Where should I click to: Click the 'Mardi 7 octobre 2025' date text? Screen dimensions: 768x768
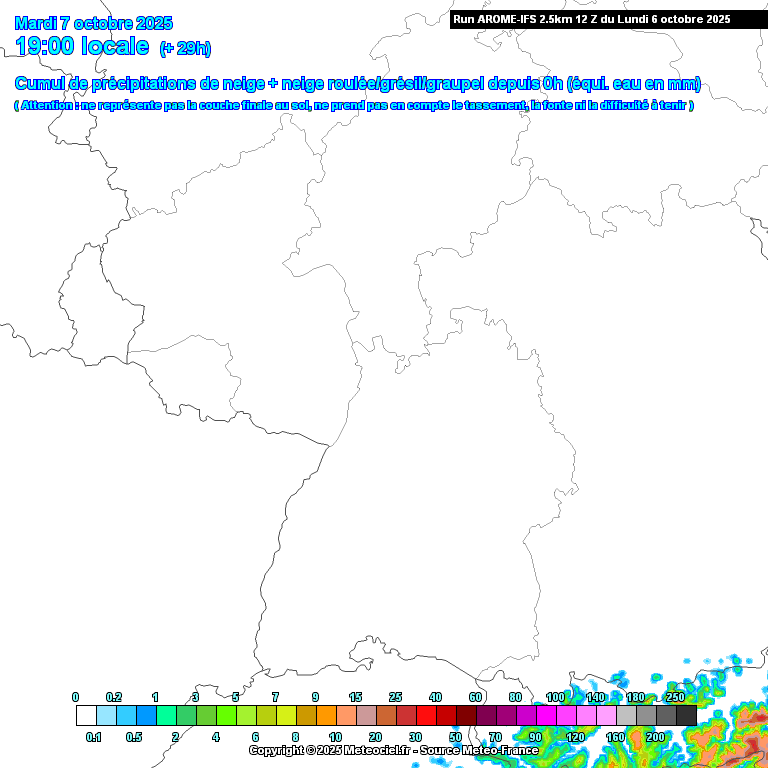pos(94,23)
